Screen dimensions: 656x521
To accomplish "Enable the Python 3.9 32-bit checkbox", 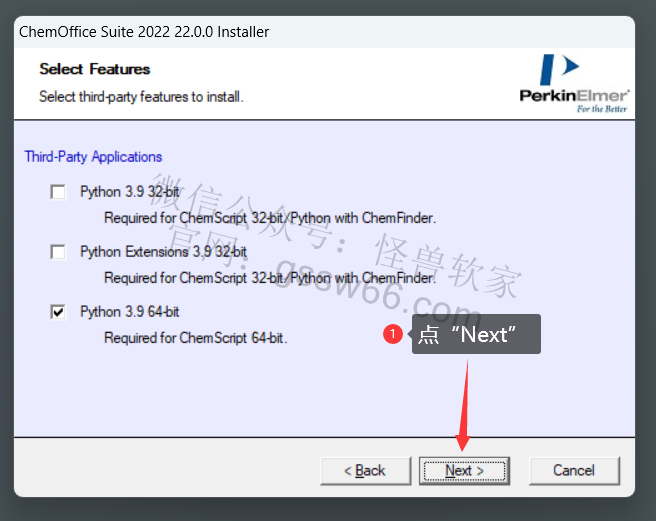I will [58, 192].
